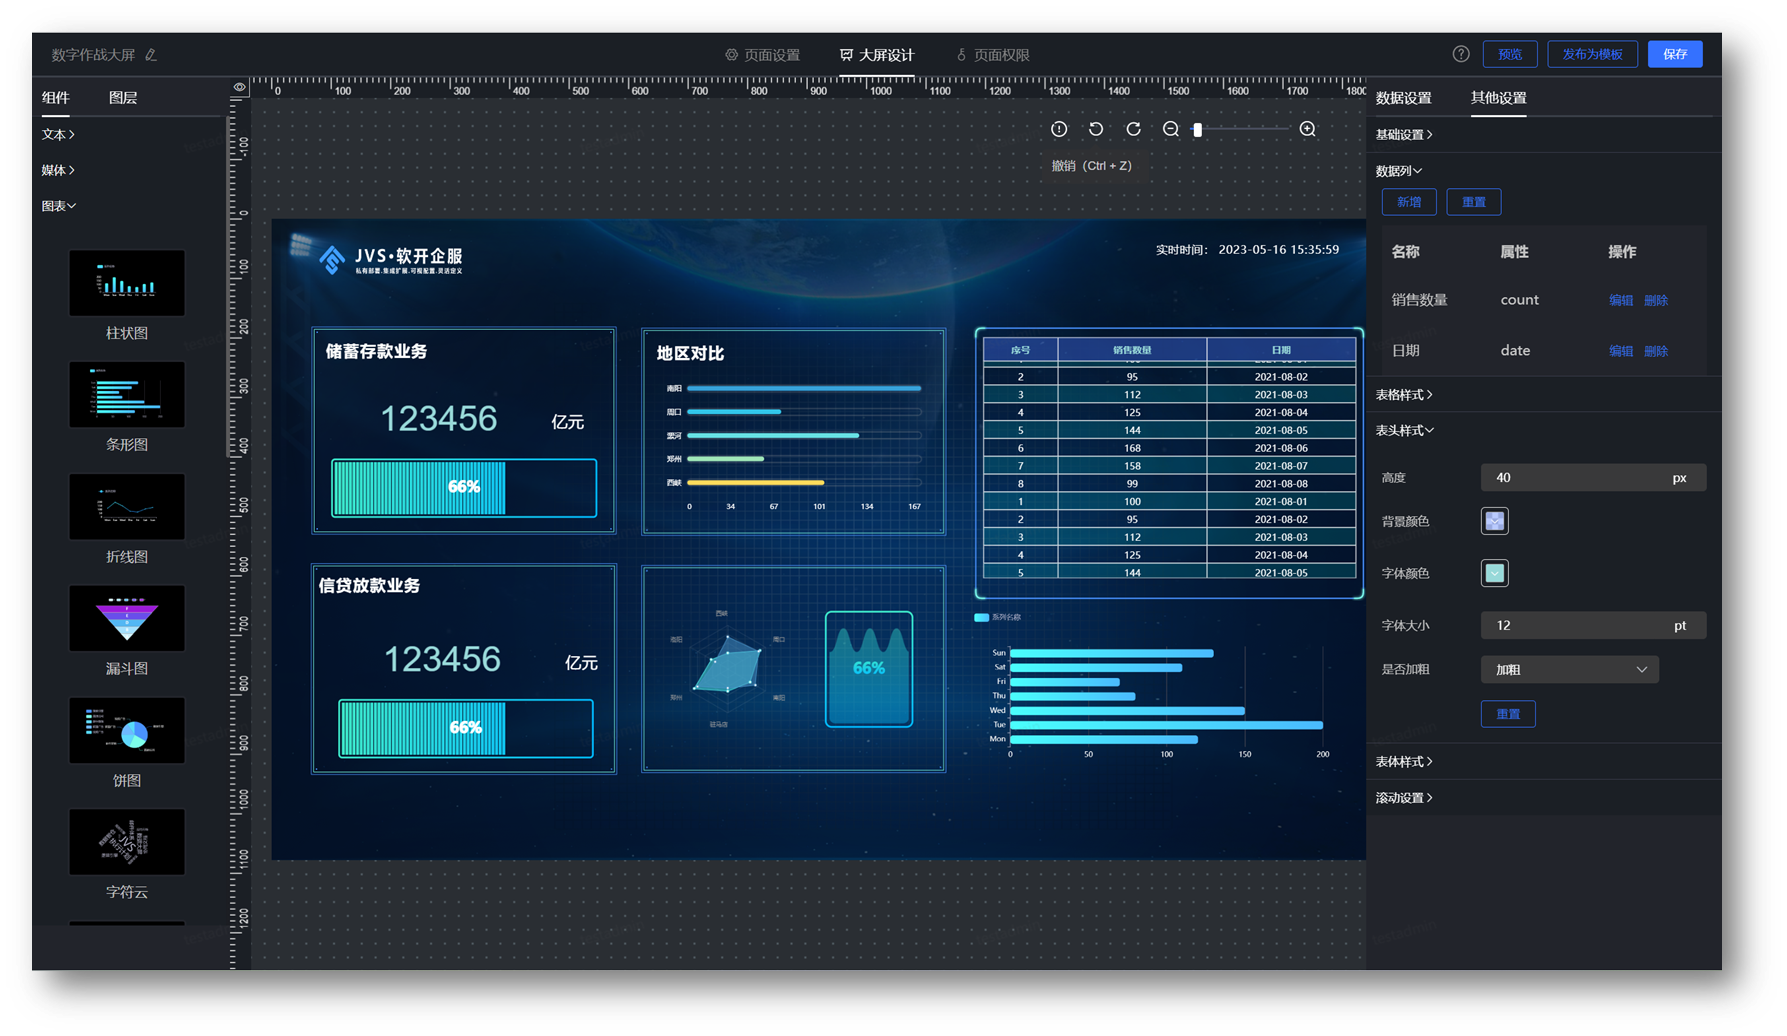Switch to the 组件 tab
Screen dimensions: 1787x1036
click(56, 97)
